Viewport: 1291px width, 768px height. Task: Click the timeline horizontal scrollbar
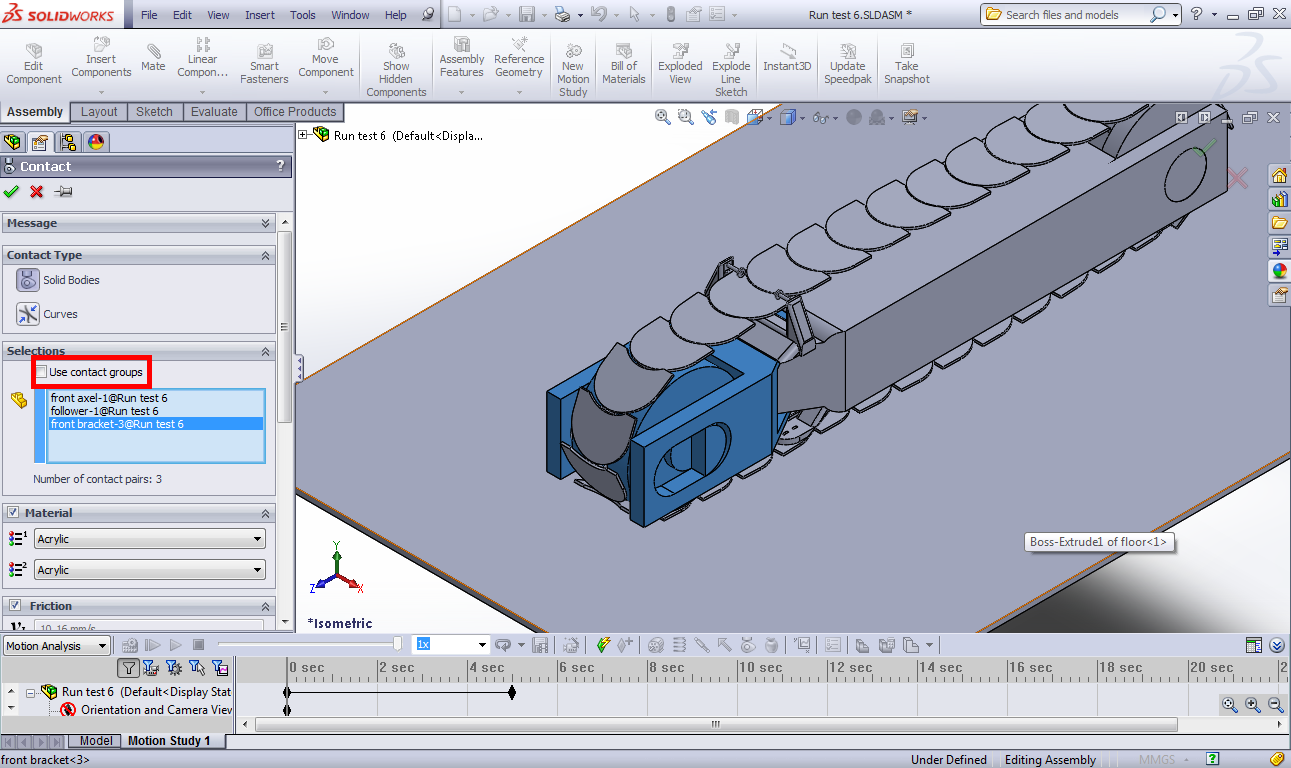pos(715,725)
